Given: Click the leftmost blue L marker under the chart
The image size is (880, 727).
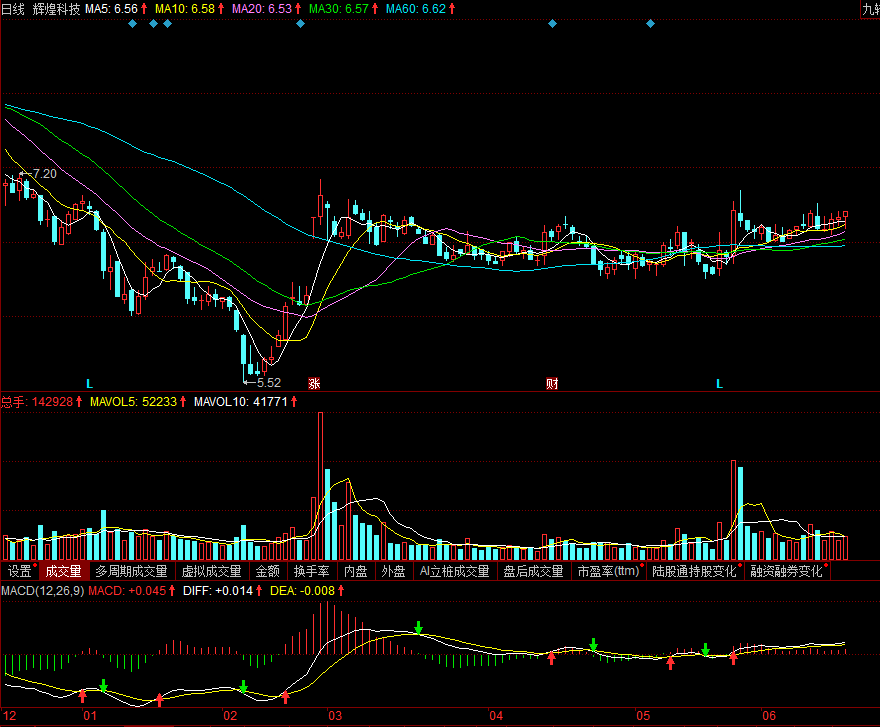Looking at the screenshot, I should [x=89, y=383].
